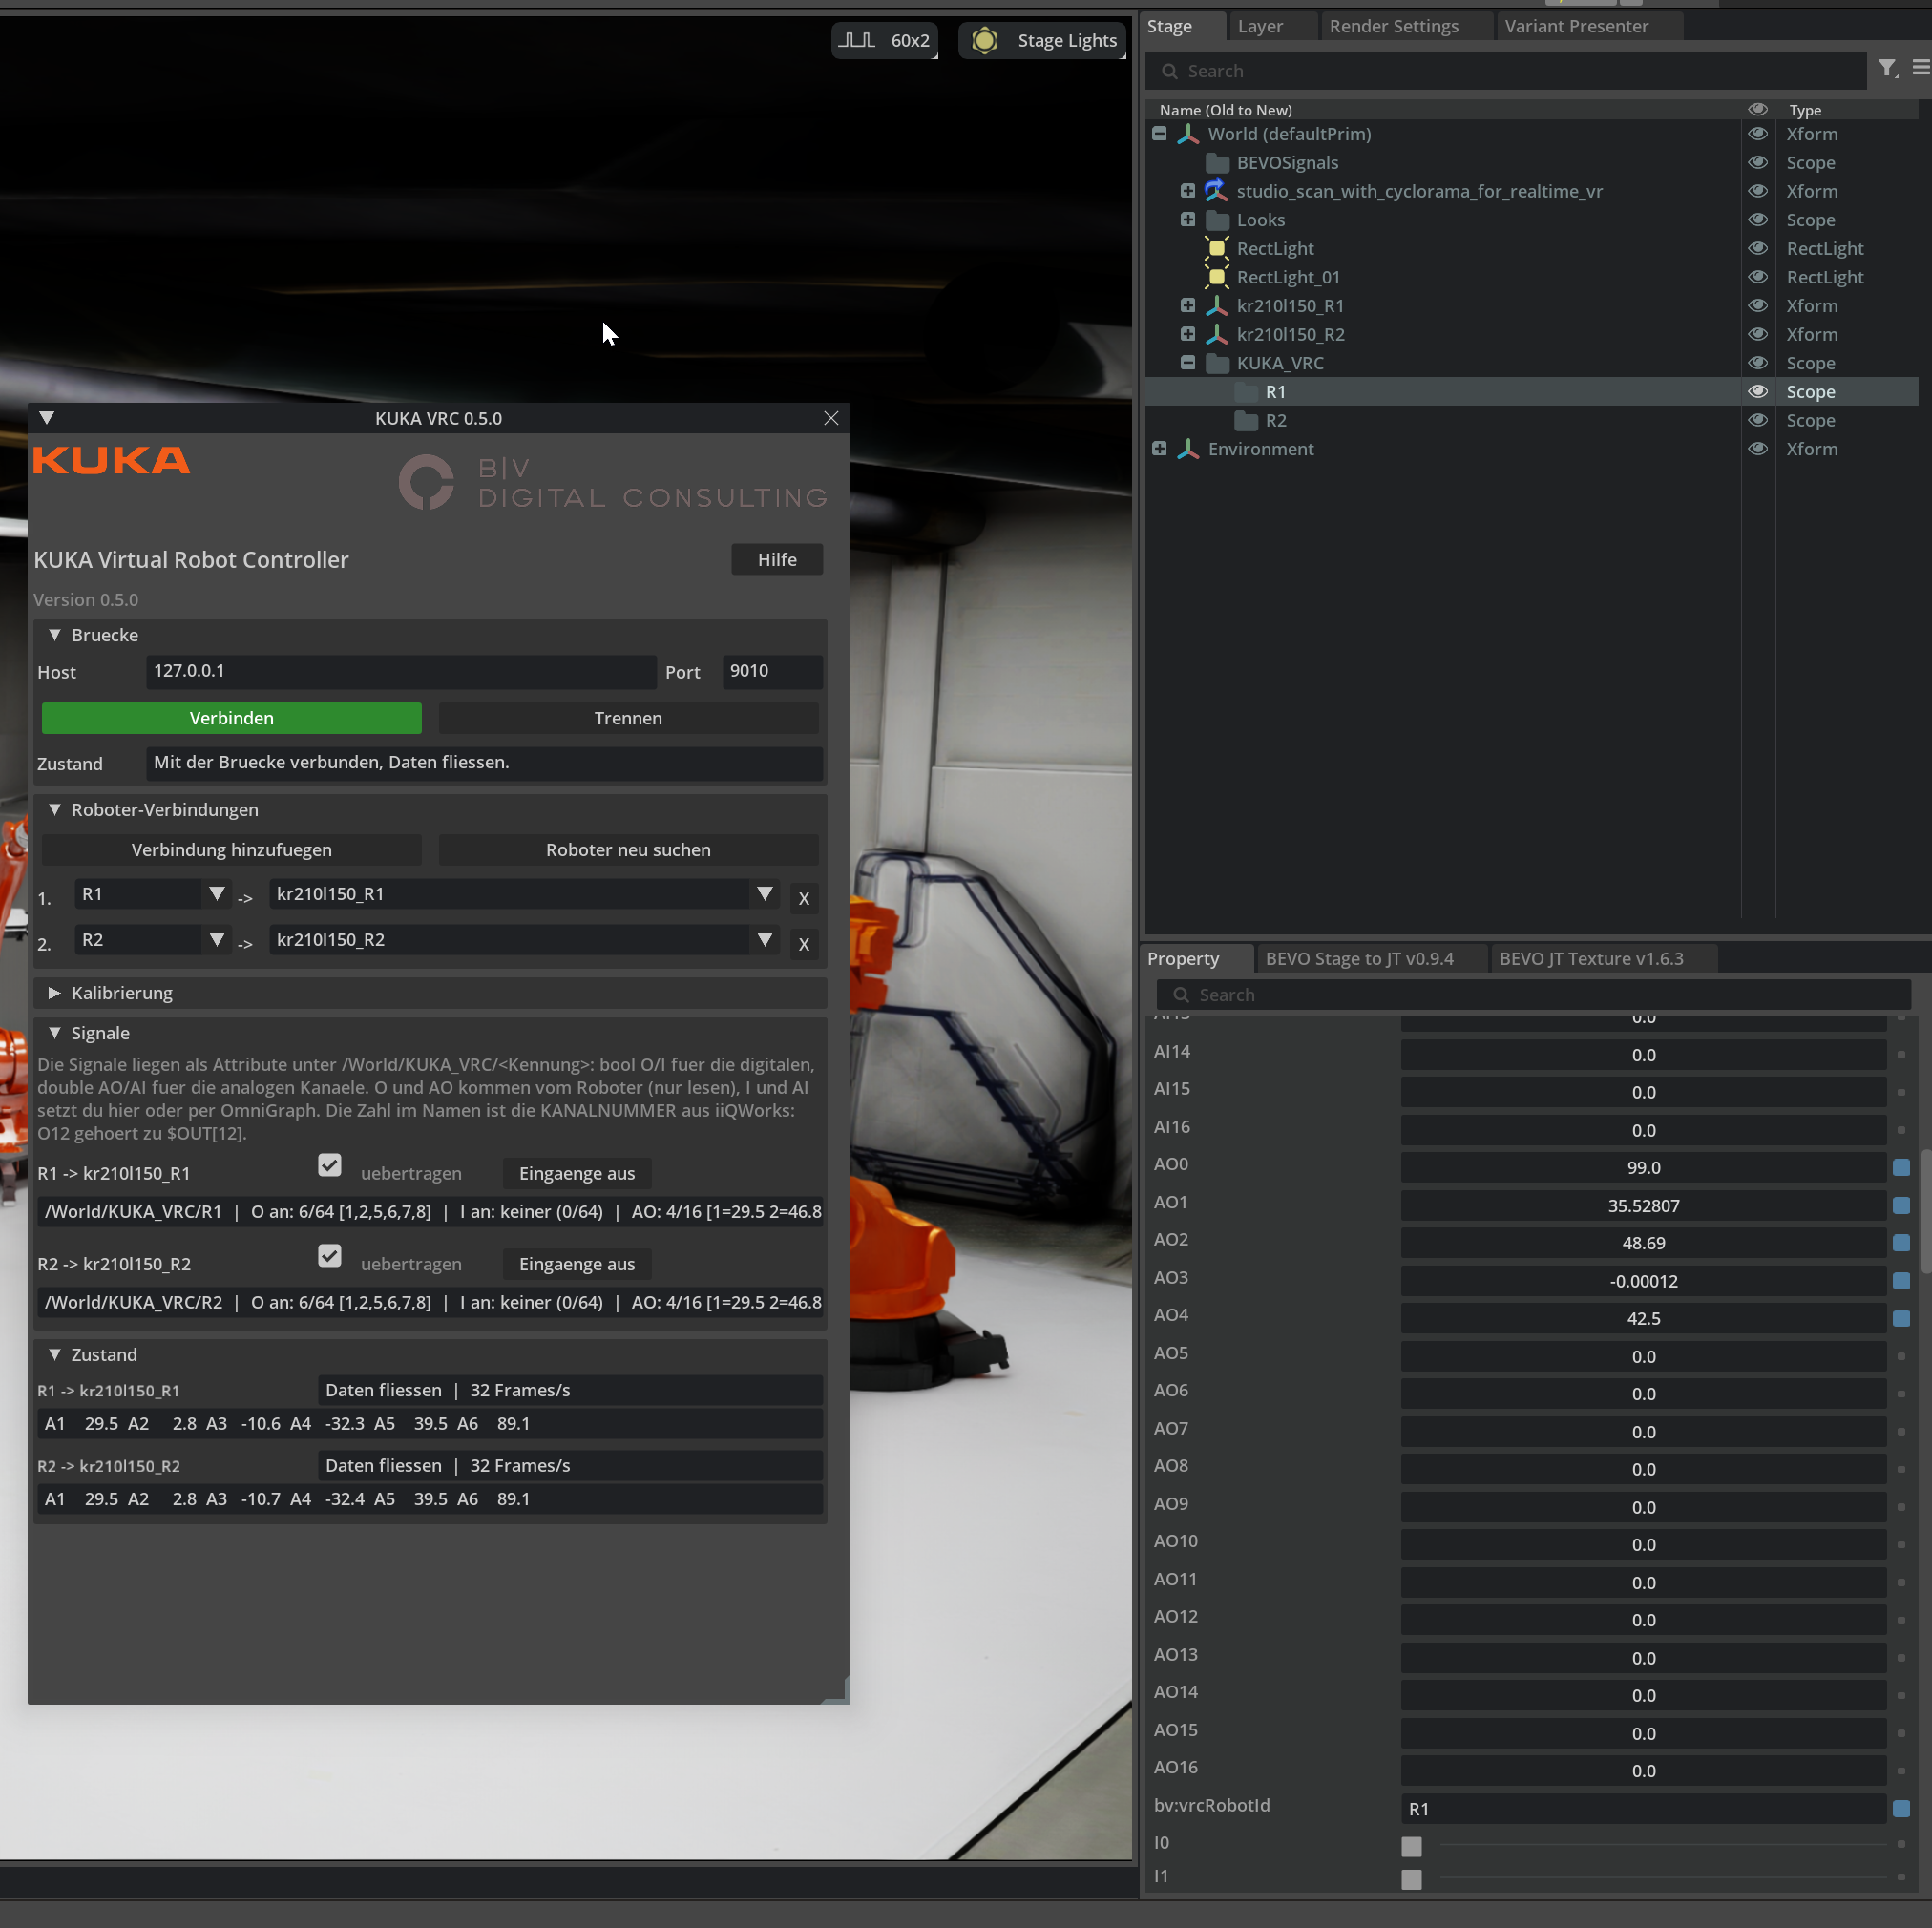Click the studio_scan reference icon

[1216, 191]
